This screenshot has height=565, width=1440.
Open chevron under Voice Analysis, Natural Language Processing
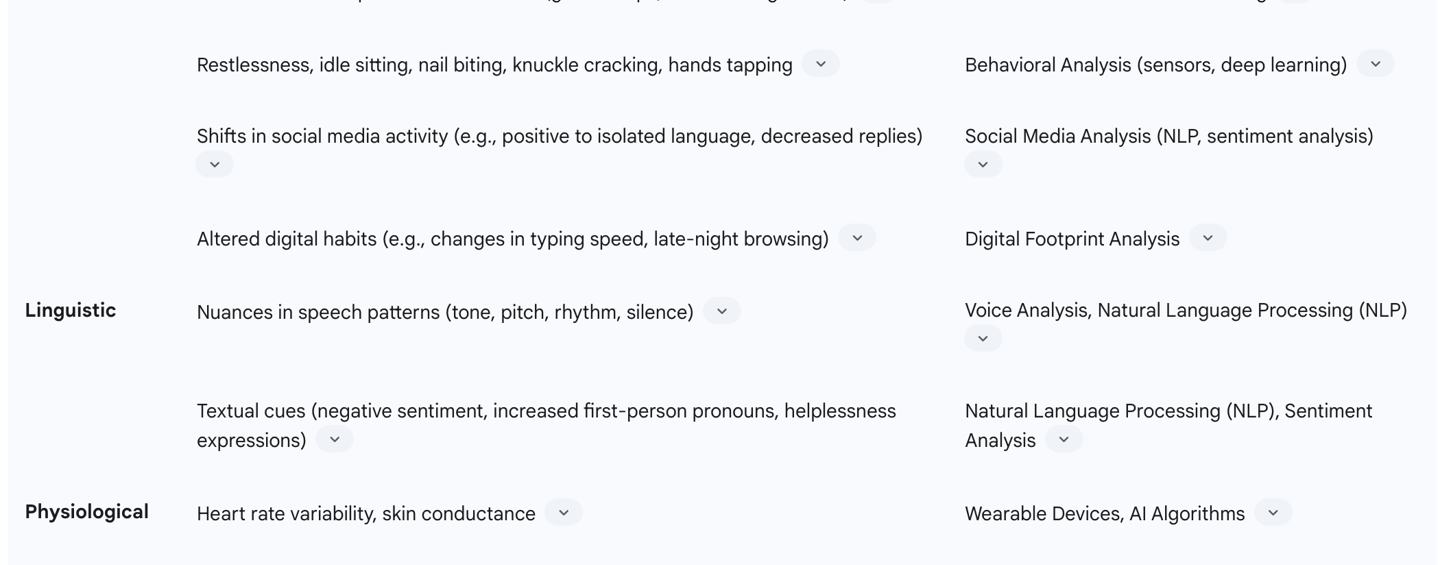point(982,339)
